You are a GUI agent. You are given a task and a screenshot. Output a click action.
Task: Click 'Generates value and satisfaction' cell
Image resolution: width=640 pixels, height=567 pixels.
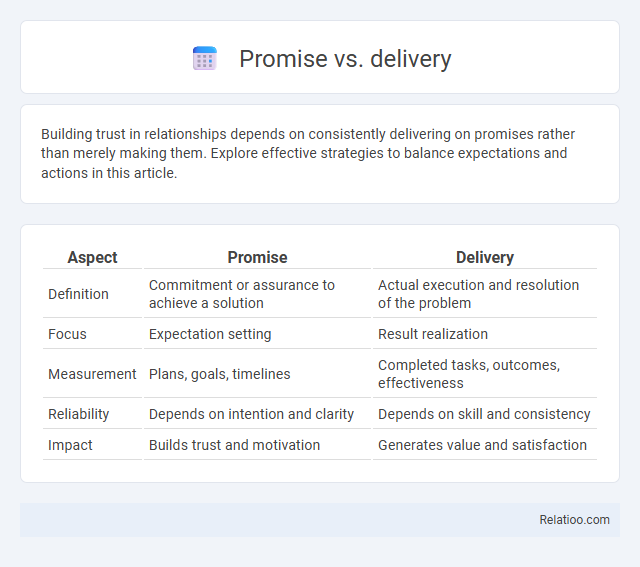point(484,445)
